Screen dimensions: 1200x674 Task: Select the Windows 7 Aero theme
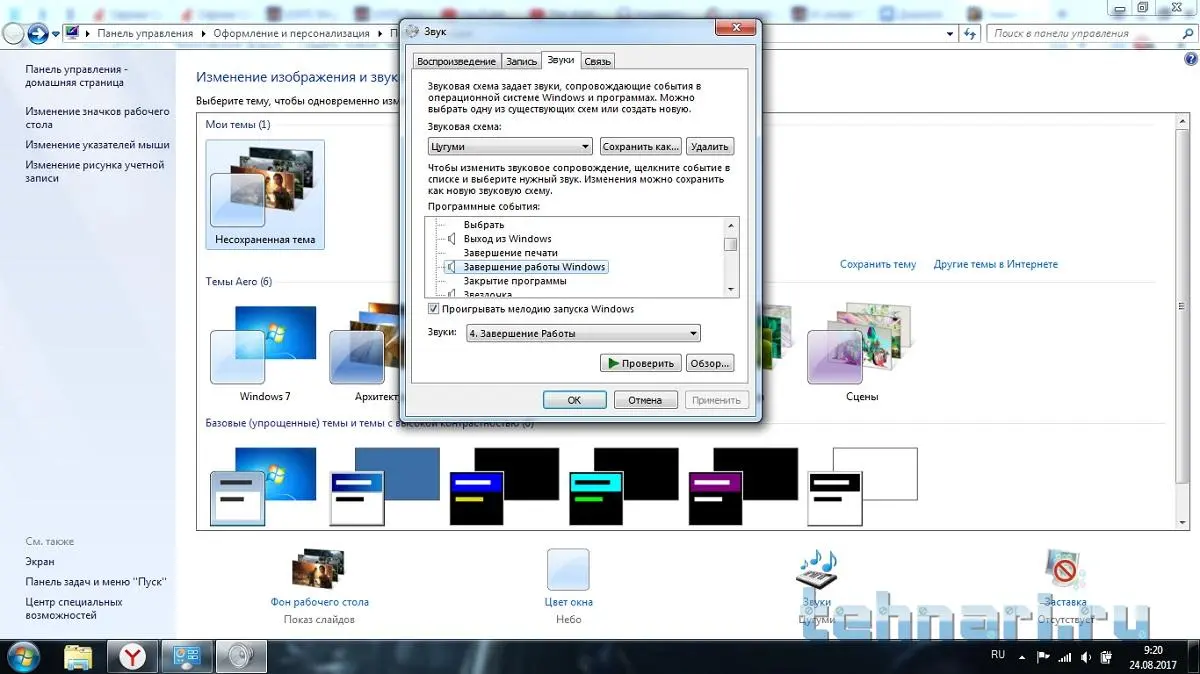tap(264, 353)
